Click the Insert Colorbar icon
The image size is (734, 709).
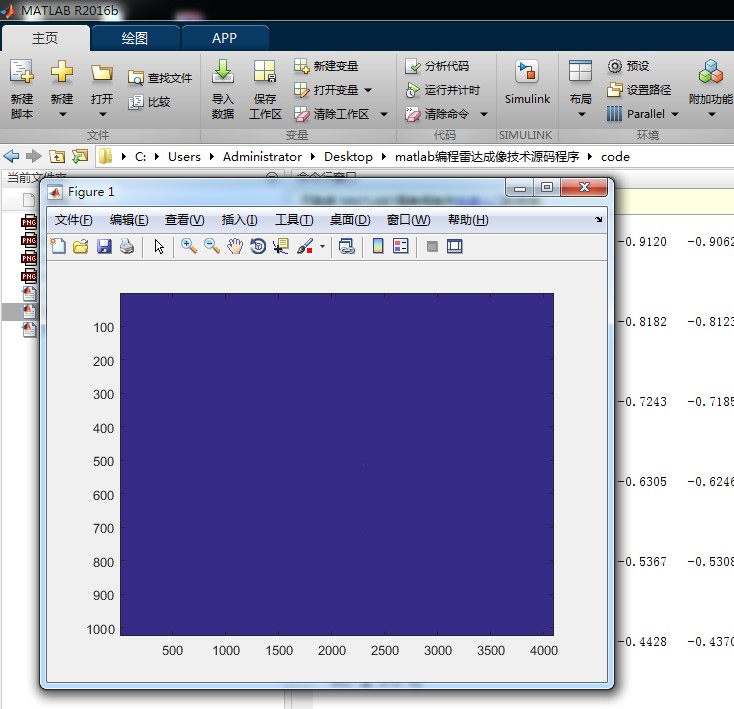point(378,246)
